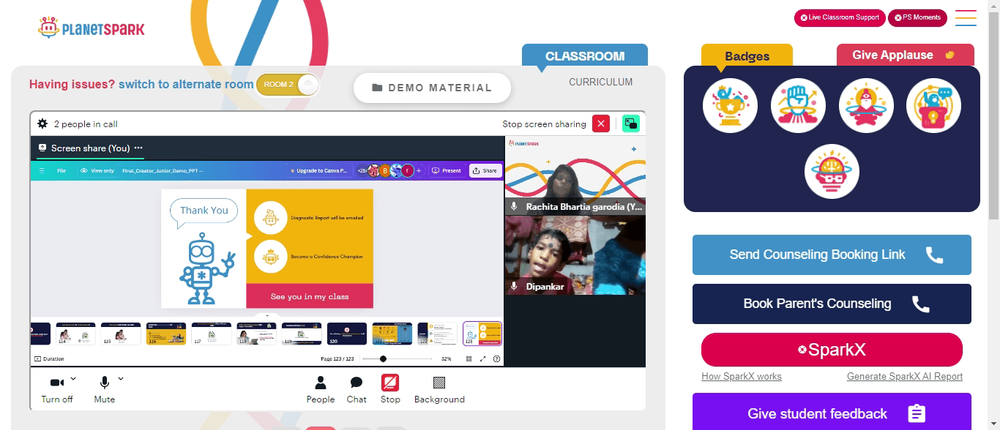Screen dimensions: 1000x430
Task: Award the meditating figure badge
Action: [866, 106]
